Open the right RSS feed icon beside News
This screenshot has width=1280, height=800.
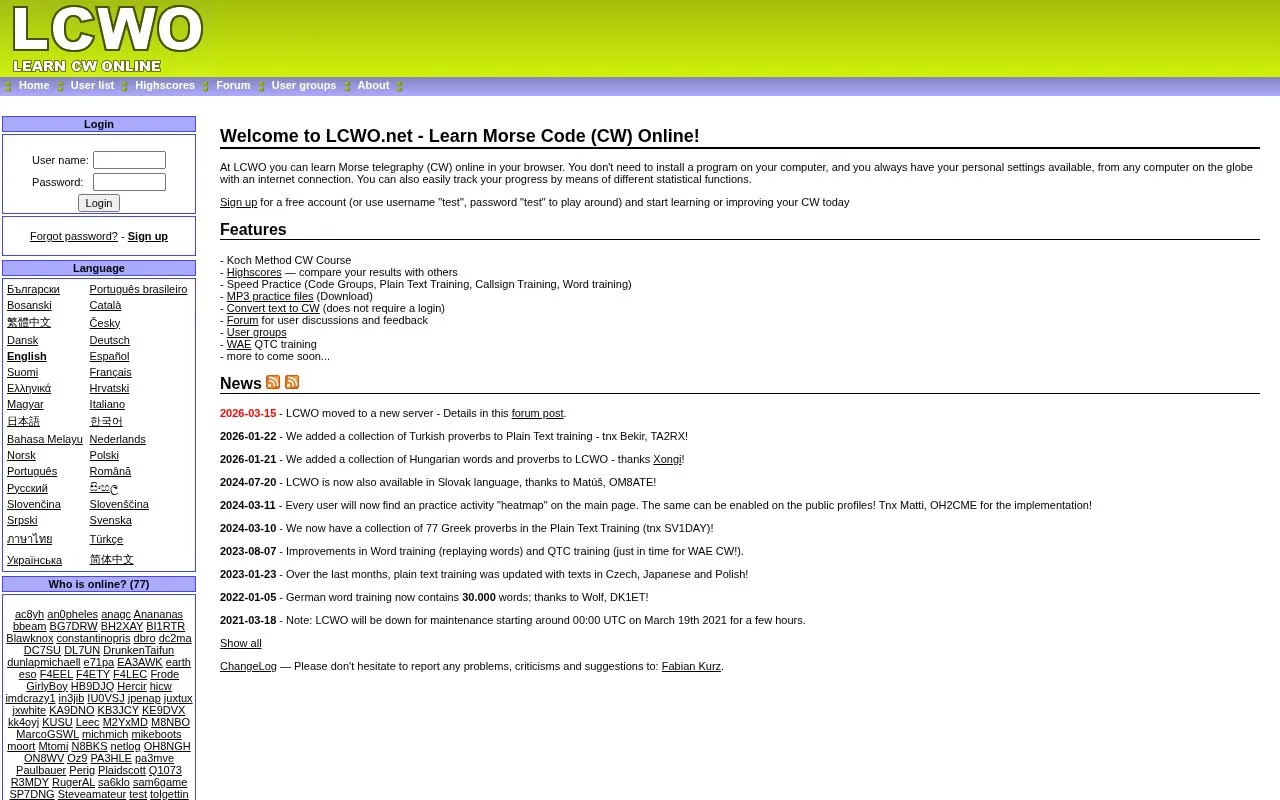292,382
